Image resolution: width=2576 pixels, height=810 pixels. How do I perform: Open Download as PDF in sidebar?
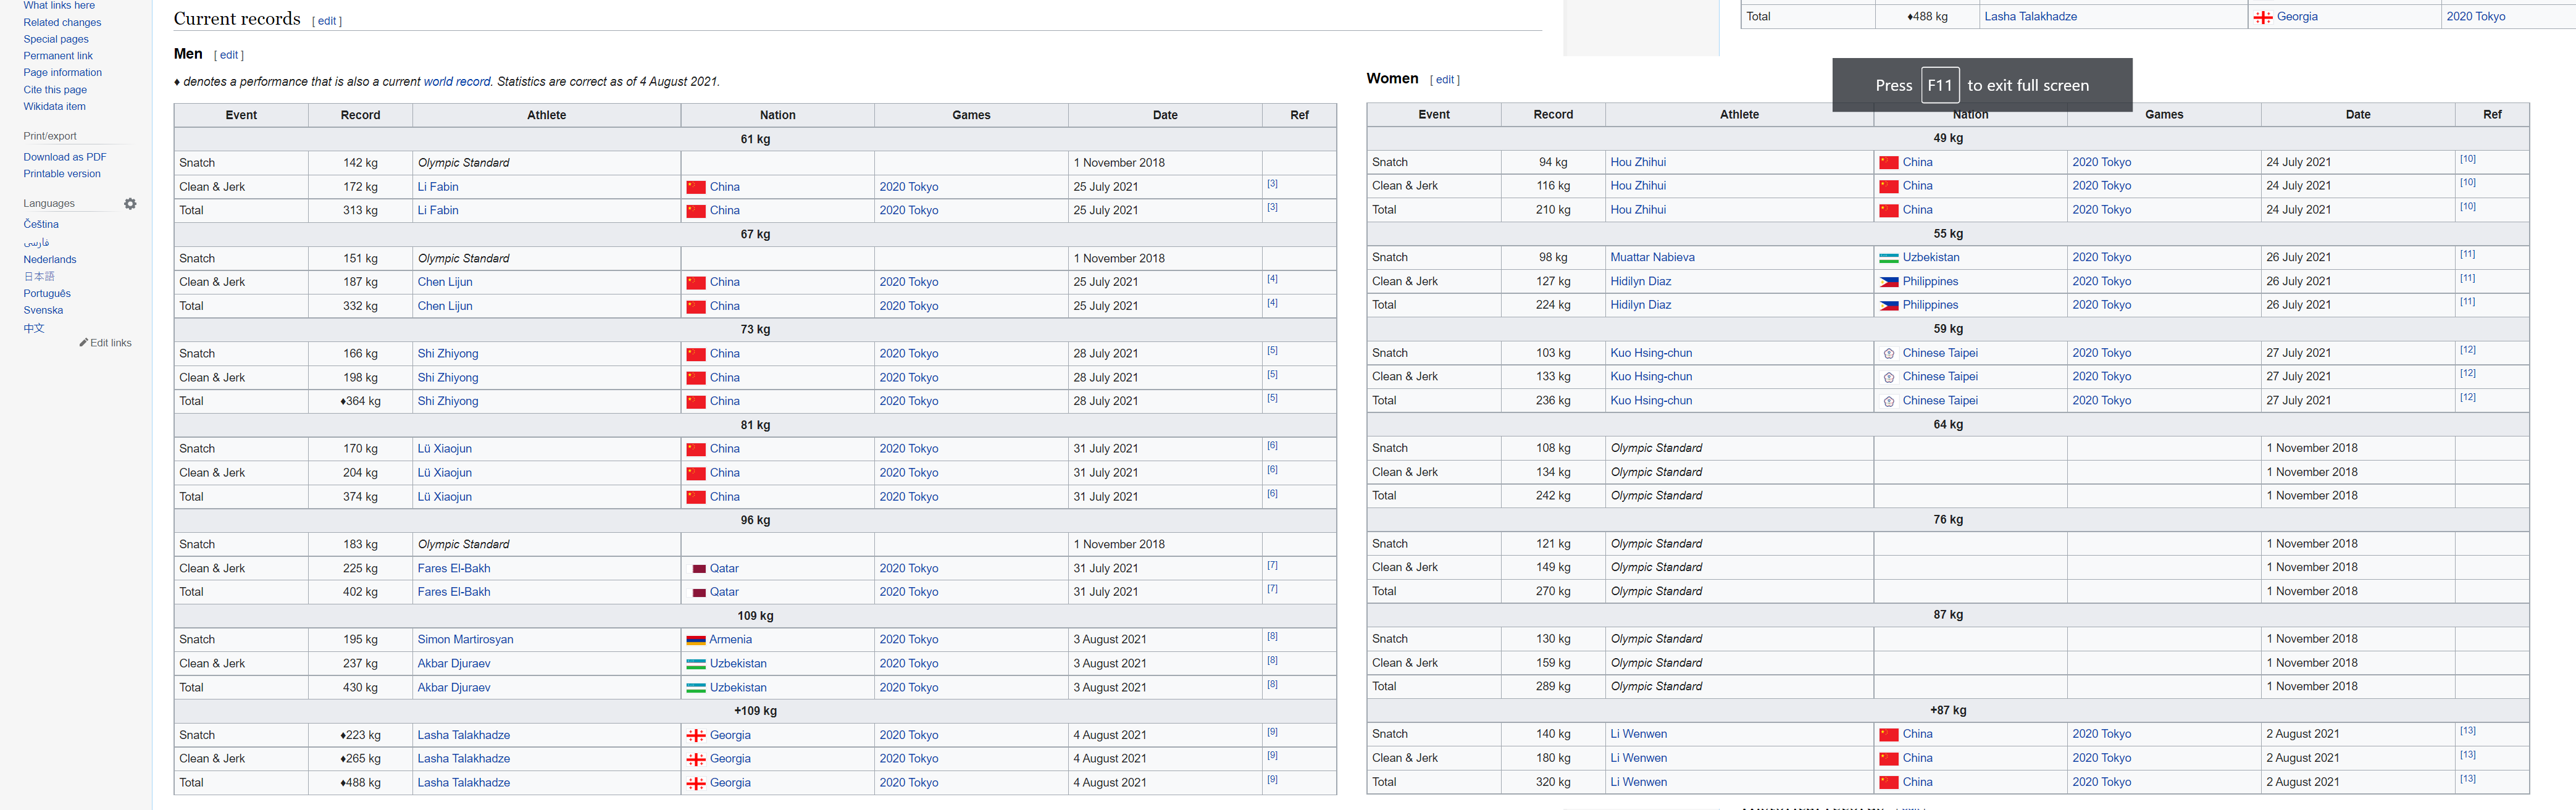(x=65, y=157)
